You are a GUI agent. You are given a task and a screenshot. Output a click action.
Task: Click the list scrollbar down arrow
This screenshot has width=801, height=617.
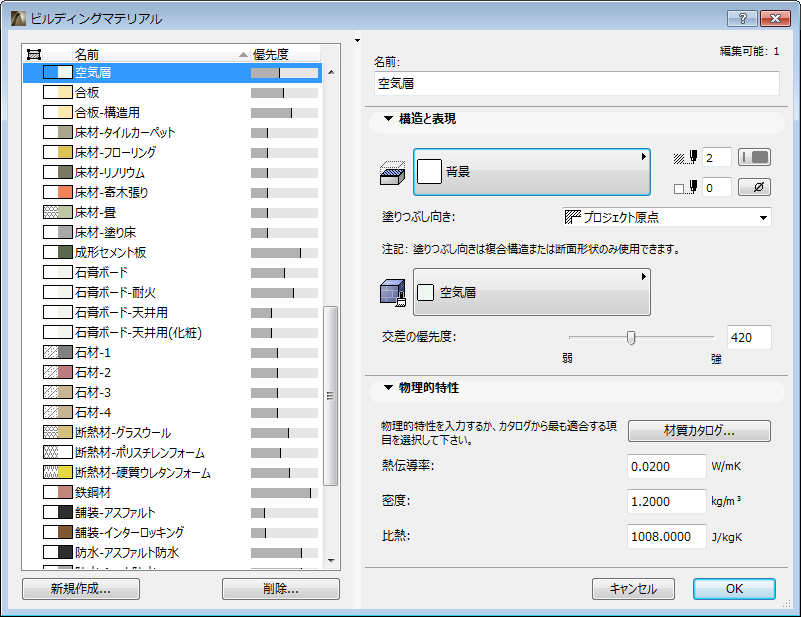pos(331,561)
